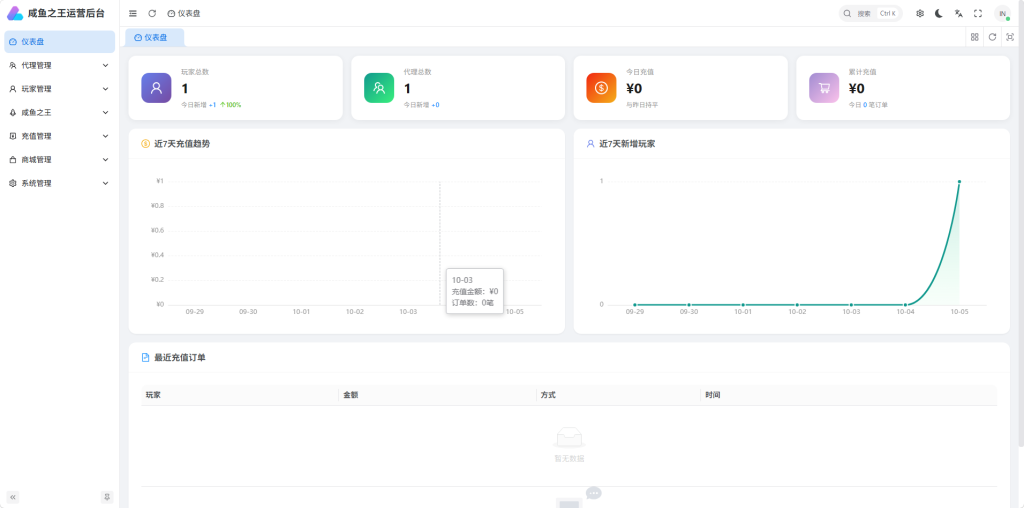
Task: Click the pin icon at sidebar bottom
Action: [x=107, y=497]
